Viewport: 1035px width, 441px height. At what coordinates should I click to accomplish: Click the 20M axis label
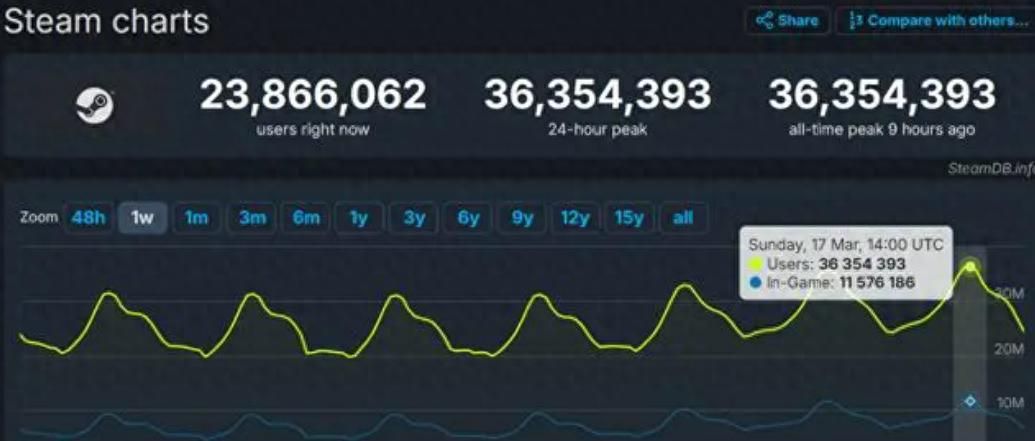coord(1009,349)
